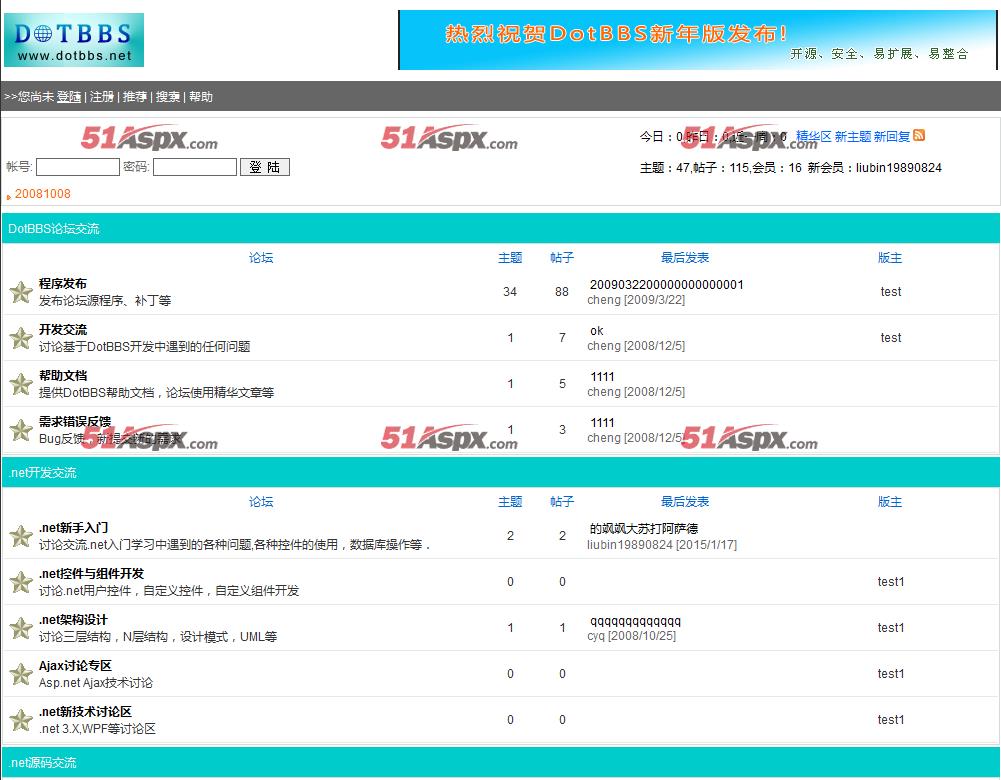Open the 新回复 link
1001x780 pixels.
click(892, 136)
